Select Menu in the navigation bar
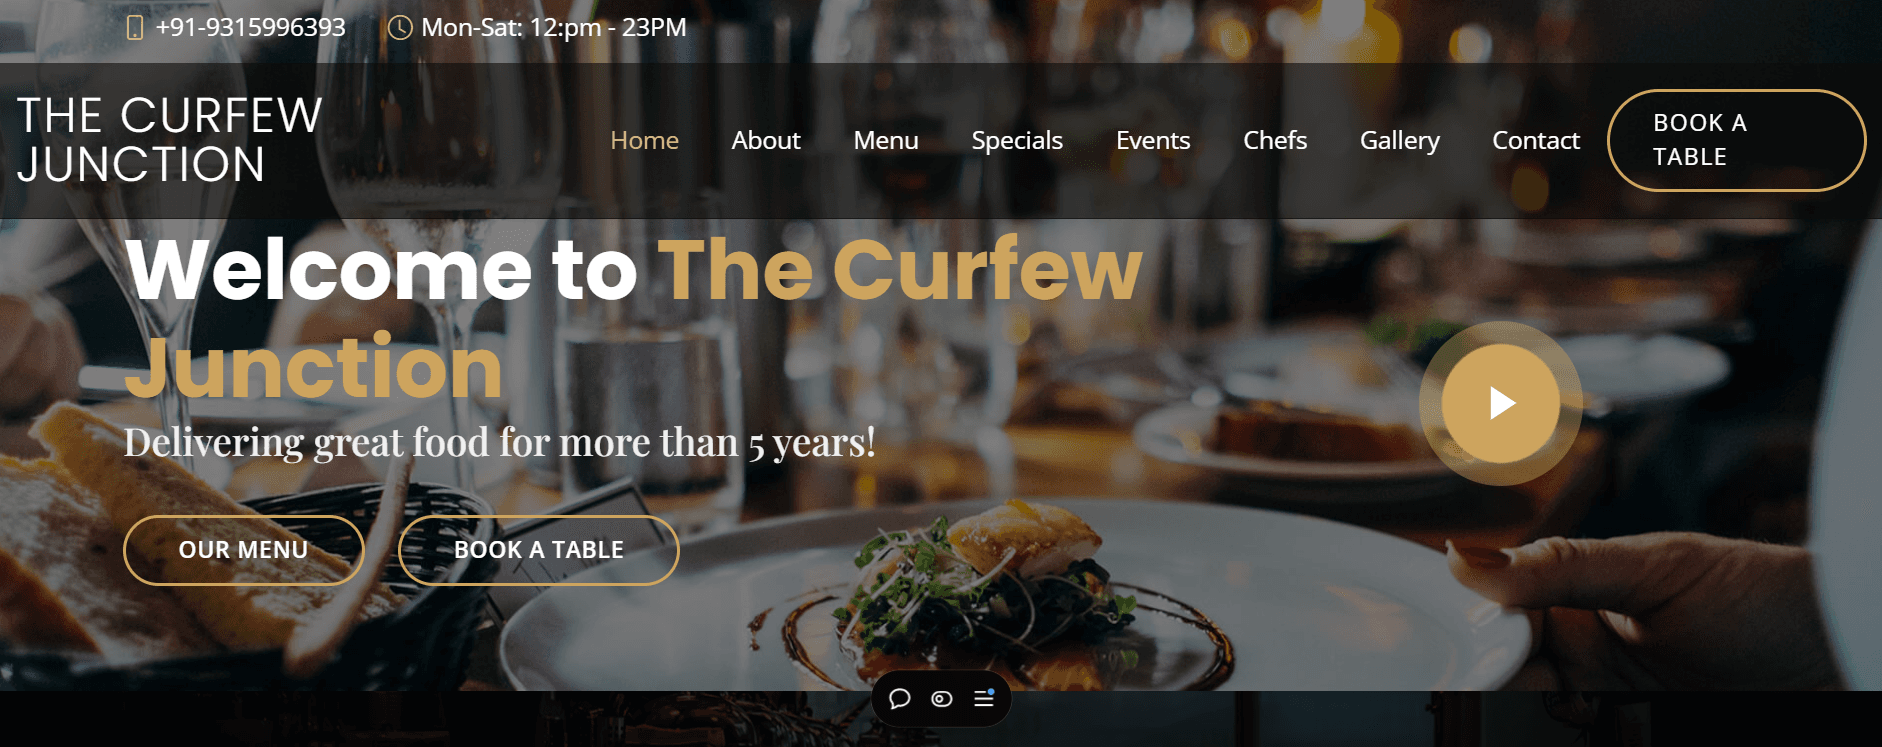Image resolution: width=1882 pixels, height=747 pixels. (886, 141)
